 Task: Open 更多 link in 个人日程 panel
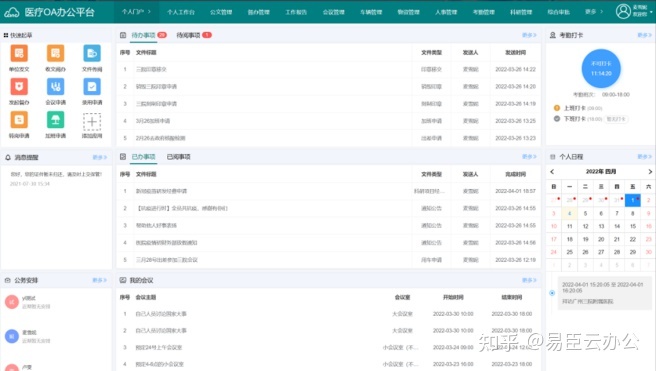coord(644,156)
